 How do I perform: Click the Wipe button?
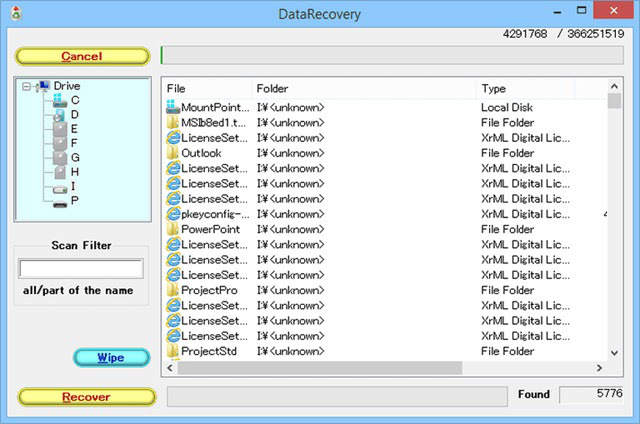(111, 357)
